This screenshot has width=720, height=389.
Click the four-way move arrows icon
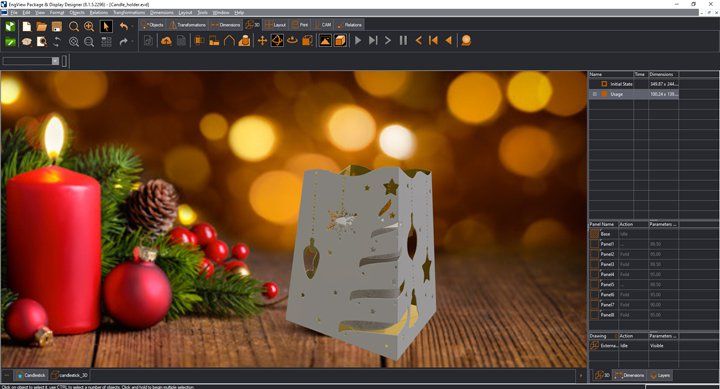(262, 41)
